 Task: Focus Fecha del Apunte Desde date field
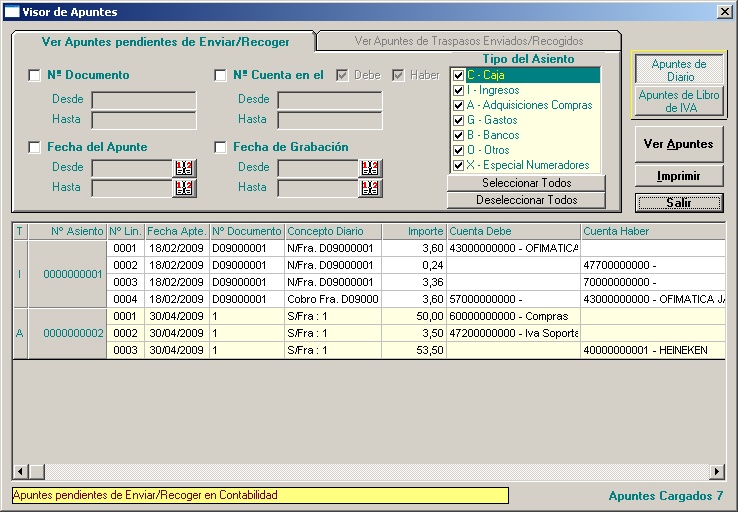(132, 168)
